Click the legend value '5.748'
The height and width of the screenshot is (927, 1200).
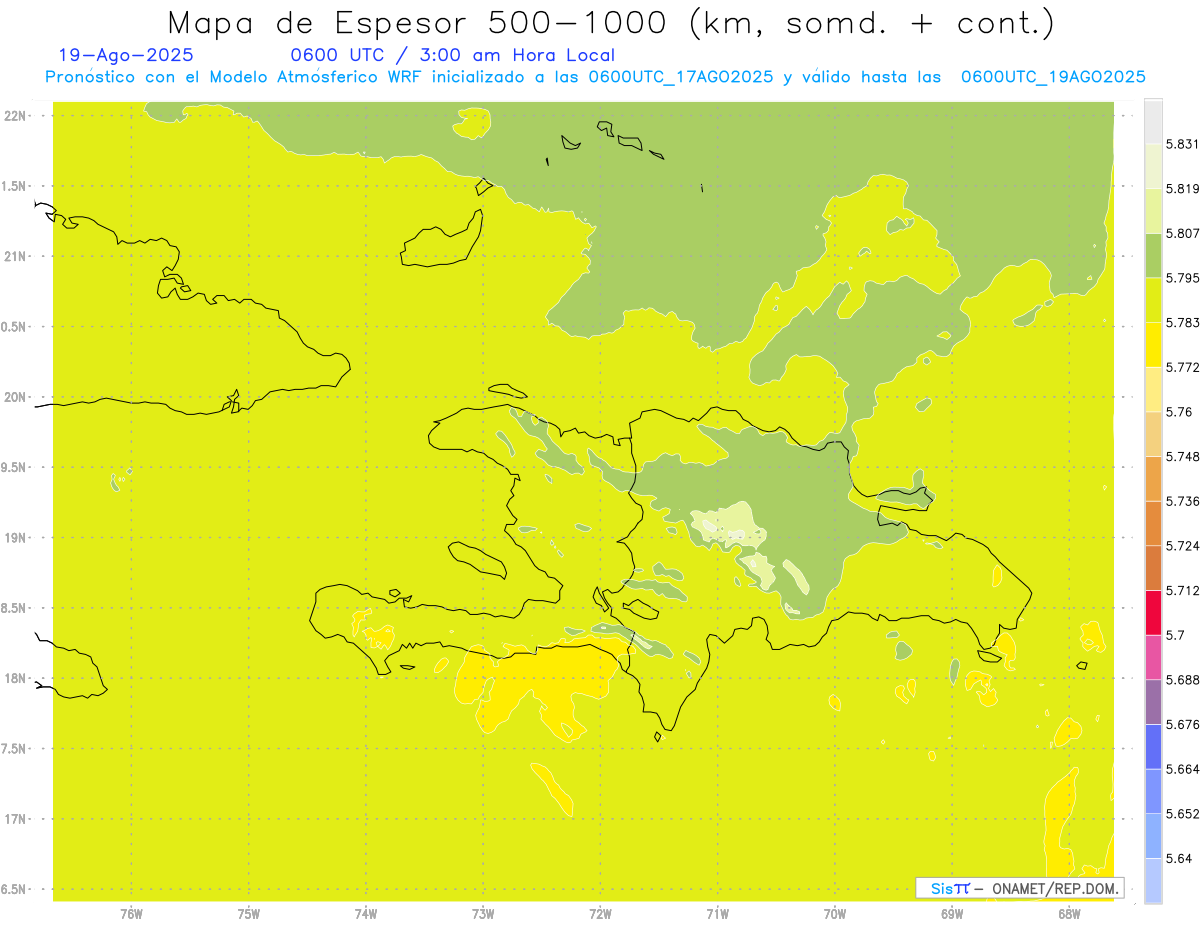(1182, 457)
